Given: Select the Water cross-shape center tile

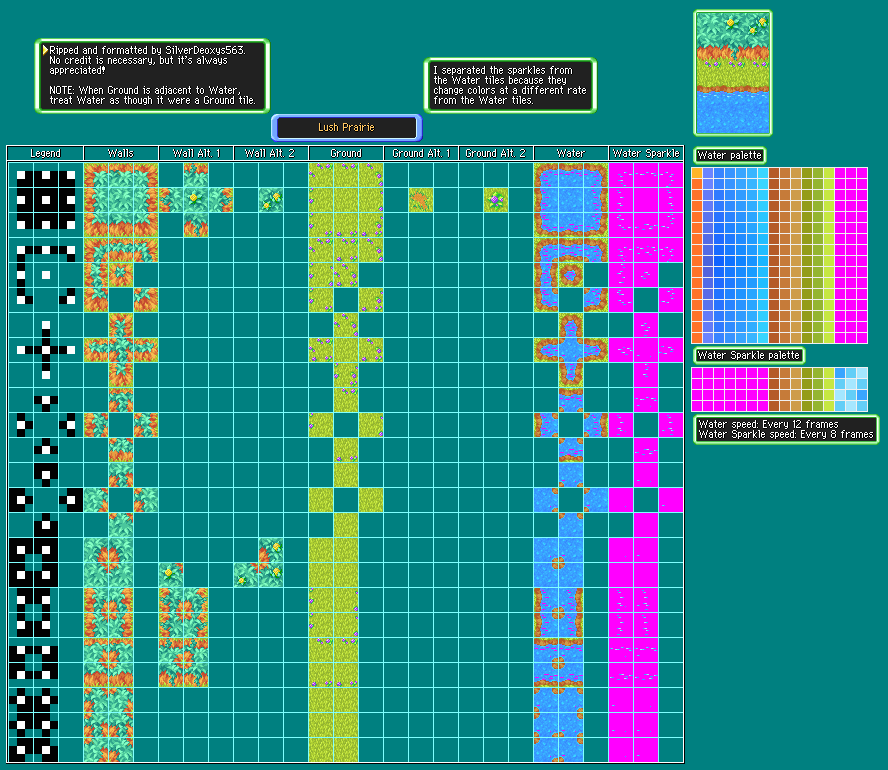Looking at the screenshot, I should click(x=571, y=350).
